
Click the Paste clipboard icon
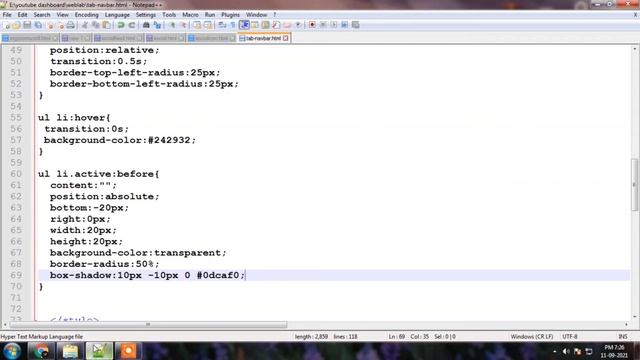(x=106, y=25)
